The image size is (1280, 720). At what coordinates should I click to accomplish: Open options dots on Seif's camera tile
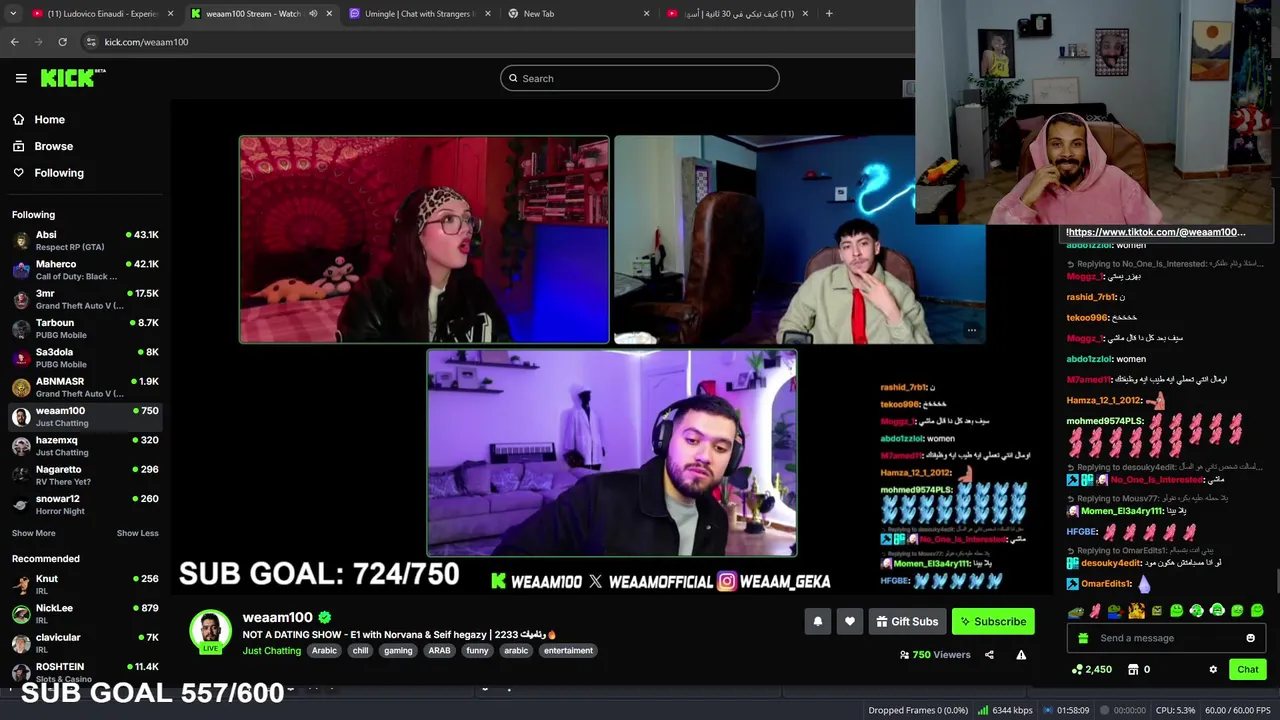click(971, 330)
